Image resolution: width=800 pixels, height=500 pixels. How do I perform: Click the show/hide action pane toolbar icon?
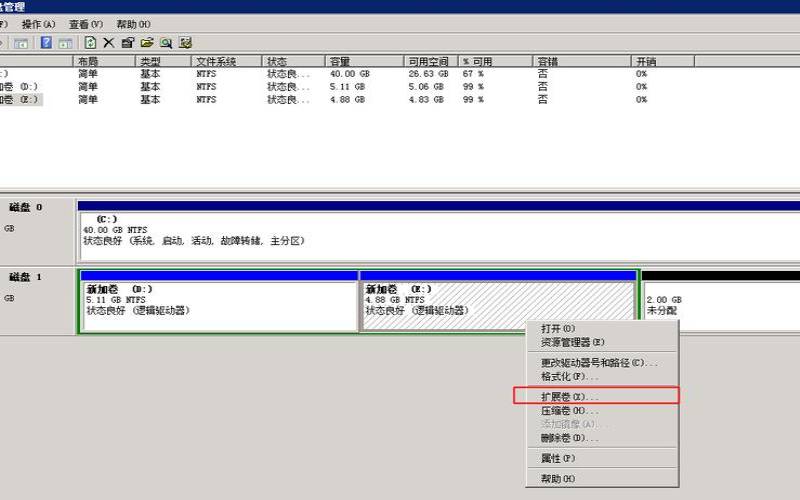click(x=65, y=43)
